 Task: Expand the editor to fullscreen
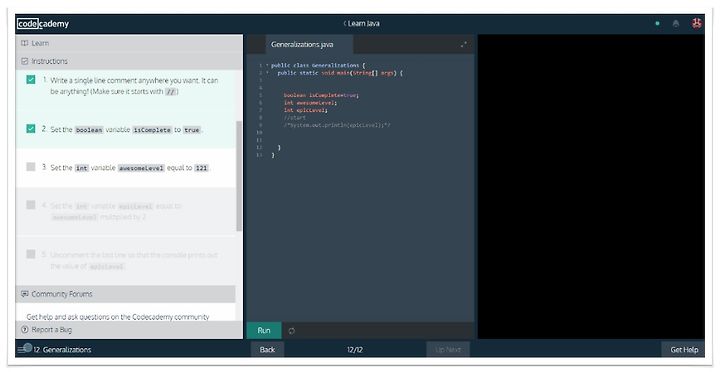click(x=464, y=45)
